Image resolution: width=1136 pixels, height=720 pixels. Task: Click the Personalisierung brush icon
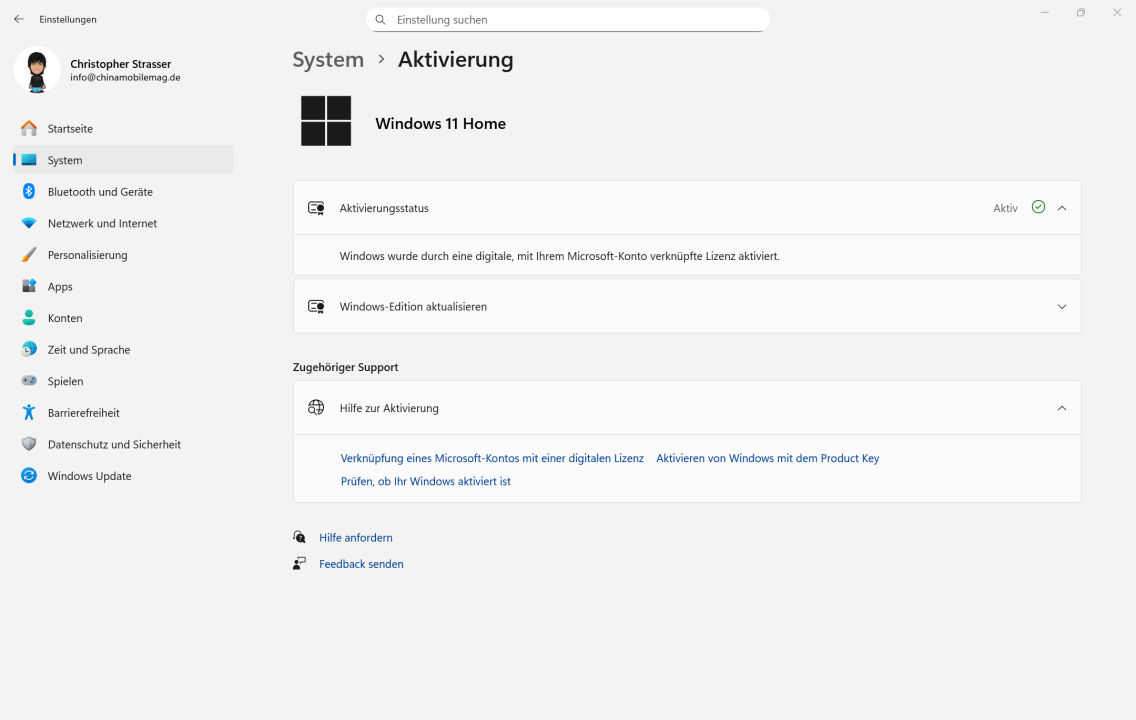[29, 254]
